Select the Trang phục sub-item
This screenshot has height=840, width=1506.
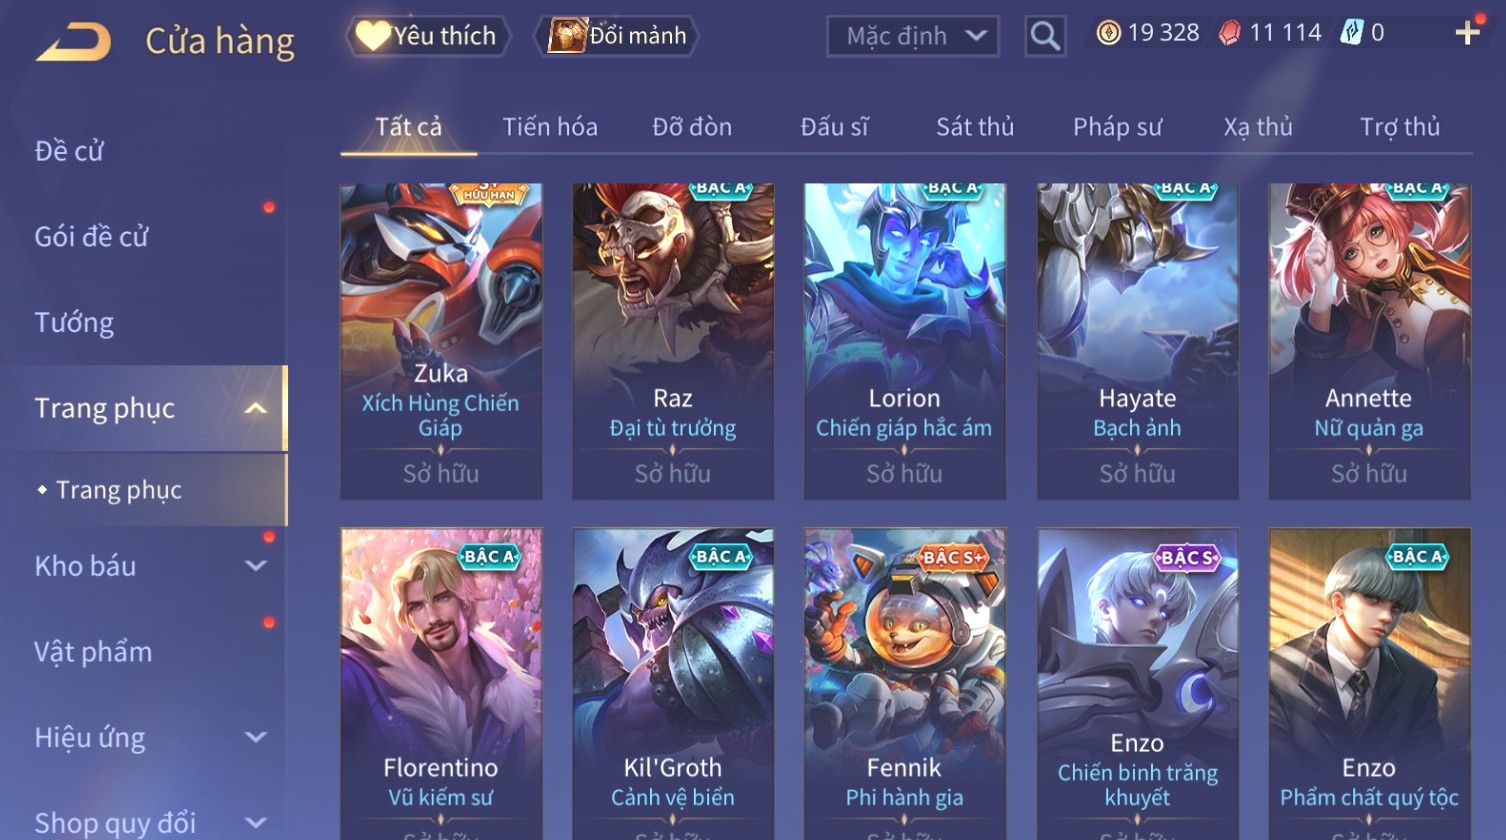(119, 490)
